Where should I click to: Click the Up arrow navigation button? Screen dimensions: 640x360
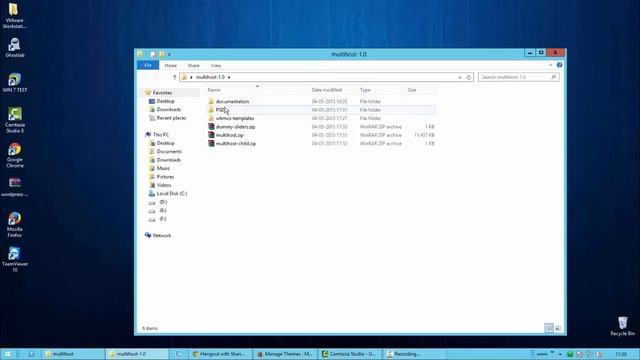(x=174, y=77)
